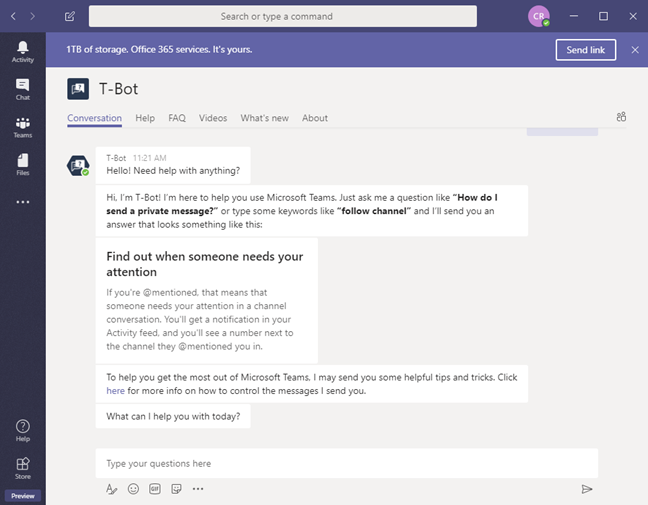Screen dimensions: 648x505
Task: Click the Preview badge
Action: point(23,496)
